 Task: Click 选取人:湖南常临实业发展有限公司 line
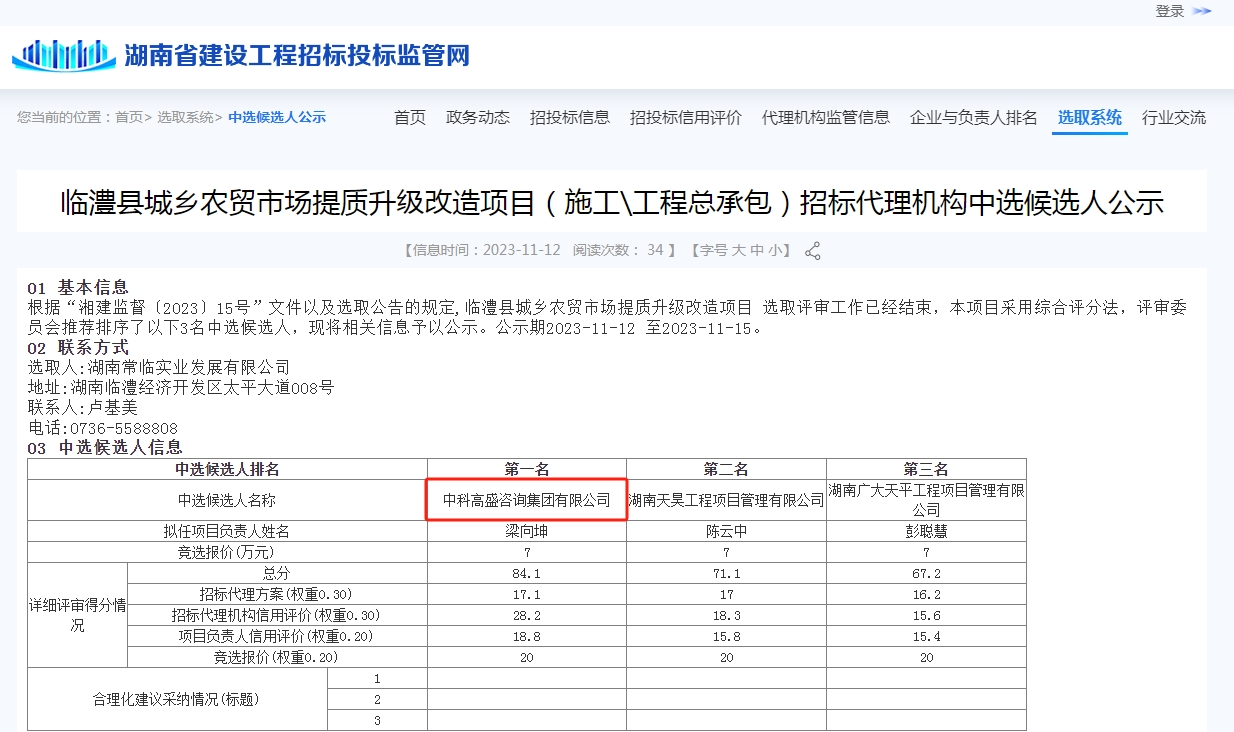pos(159,368)
